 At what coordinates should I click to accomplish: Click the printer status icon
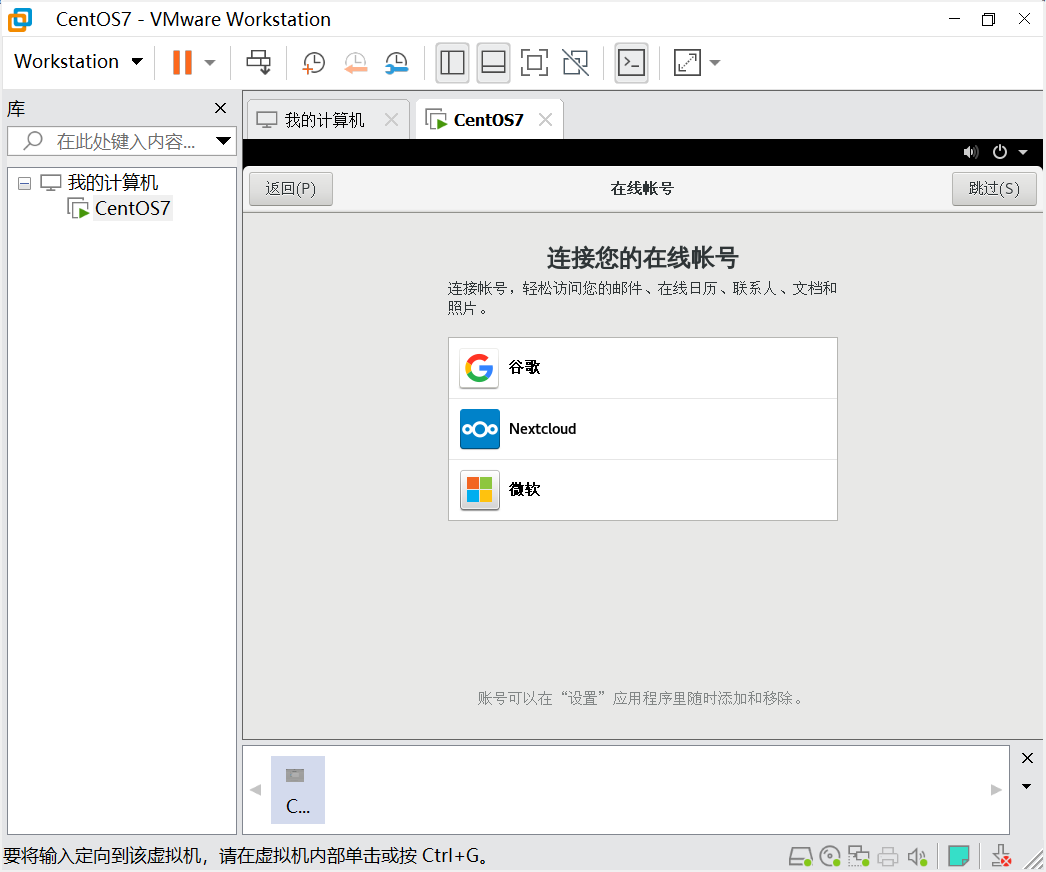(888, 856)
